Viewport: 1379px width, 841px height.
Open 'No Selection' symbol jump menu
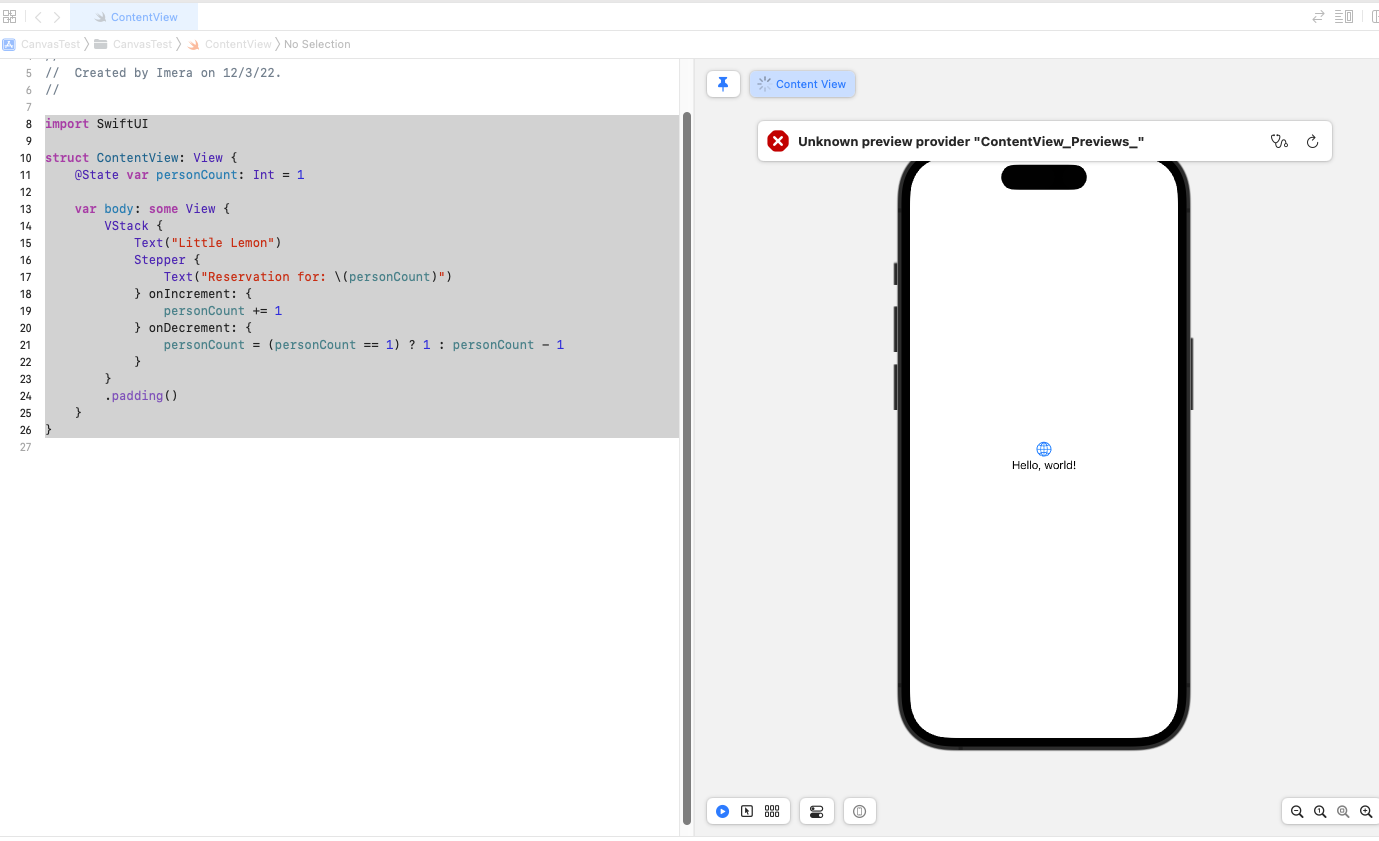click(x=317, y=44)
